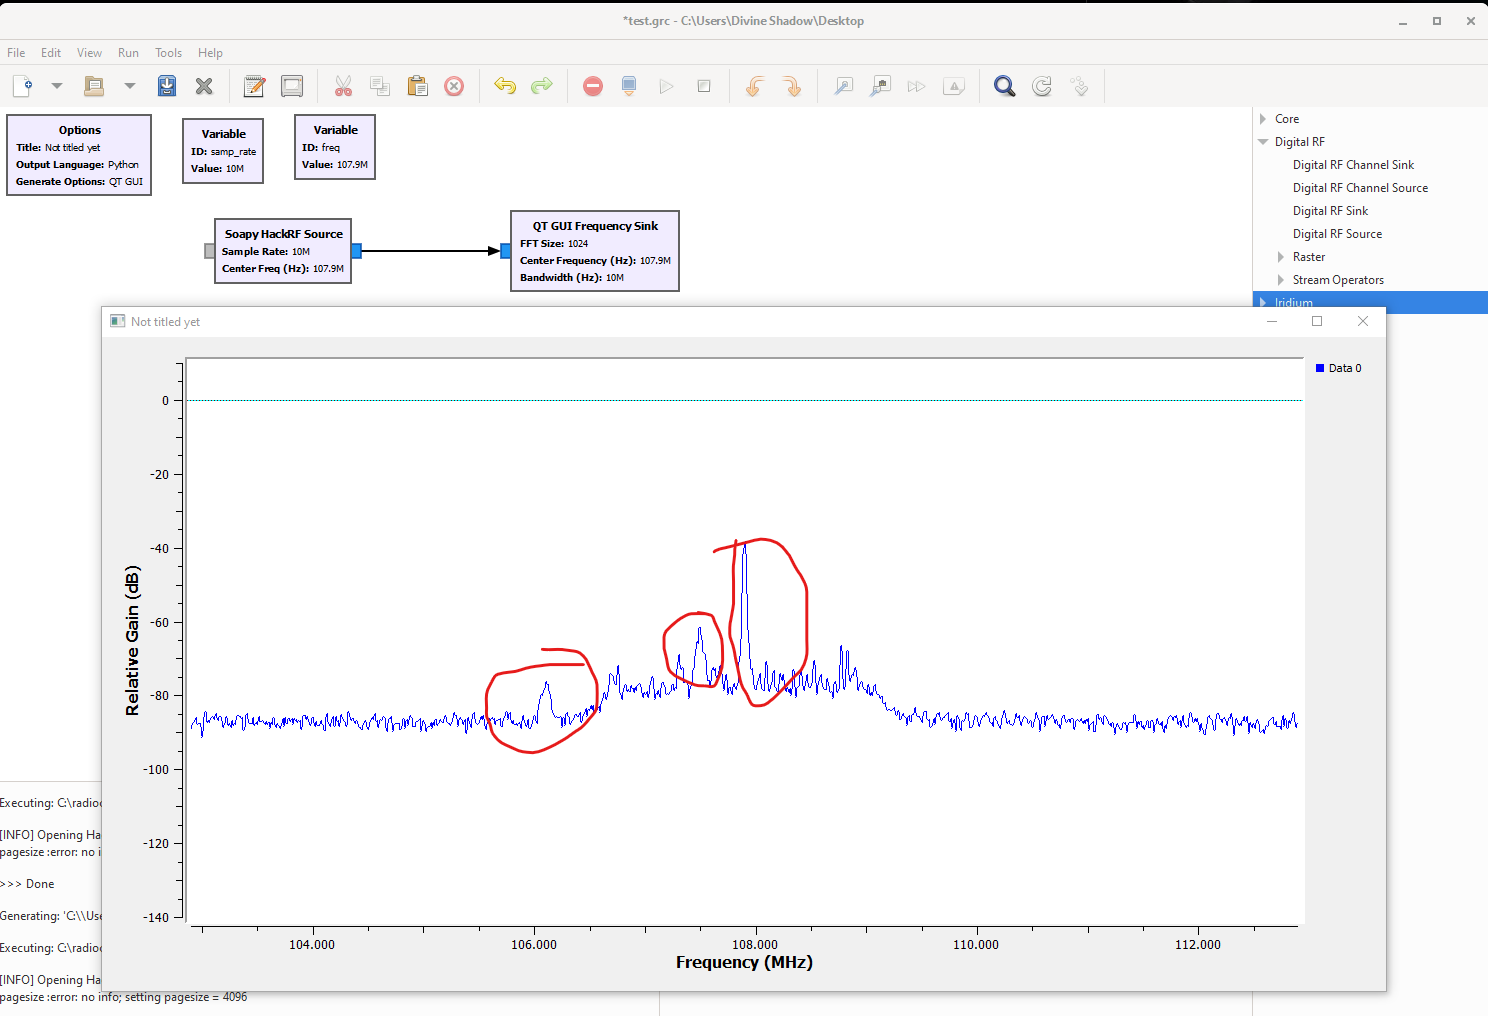Open the Run menu
This screenshot has width=1488, height=1016.
coord(128,53)
